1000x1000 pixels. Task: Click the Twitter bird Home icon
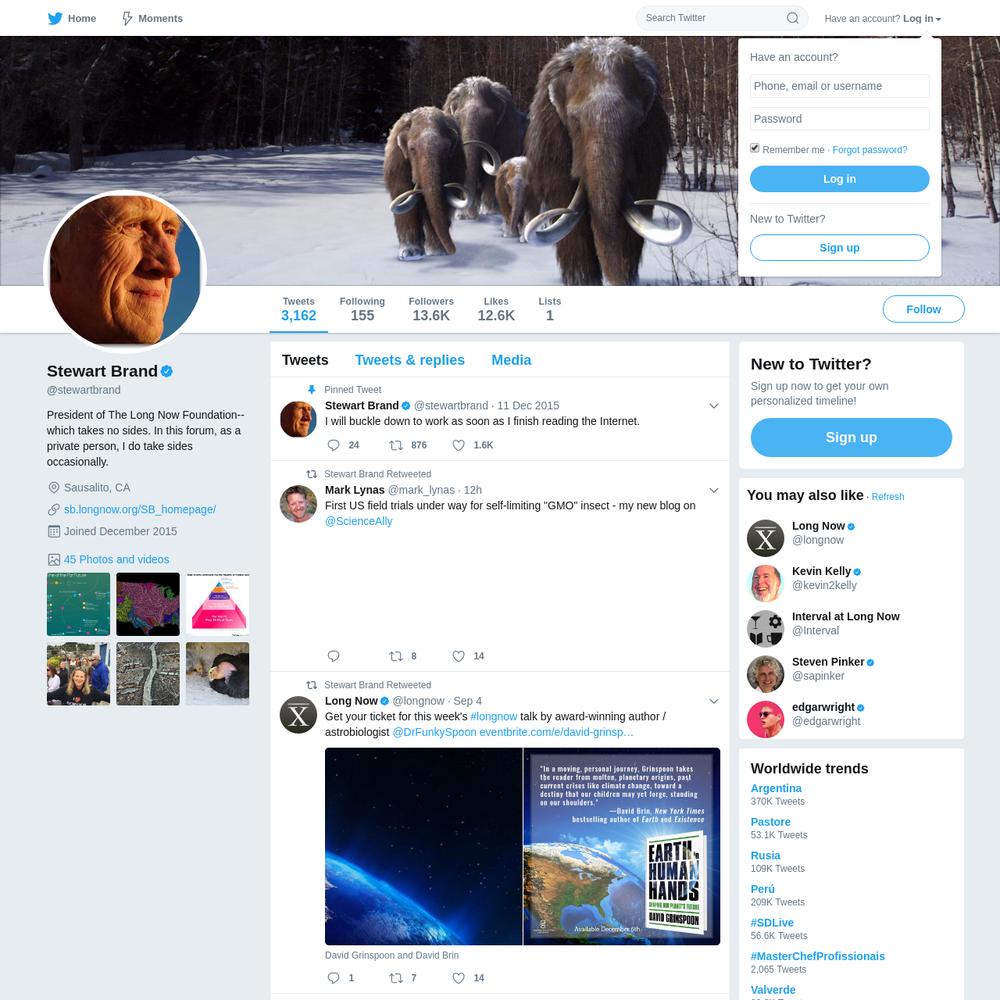(x=55, y=18)
